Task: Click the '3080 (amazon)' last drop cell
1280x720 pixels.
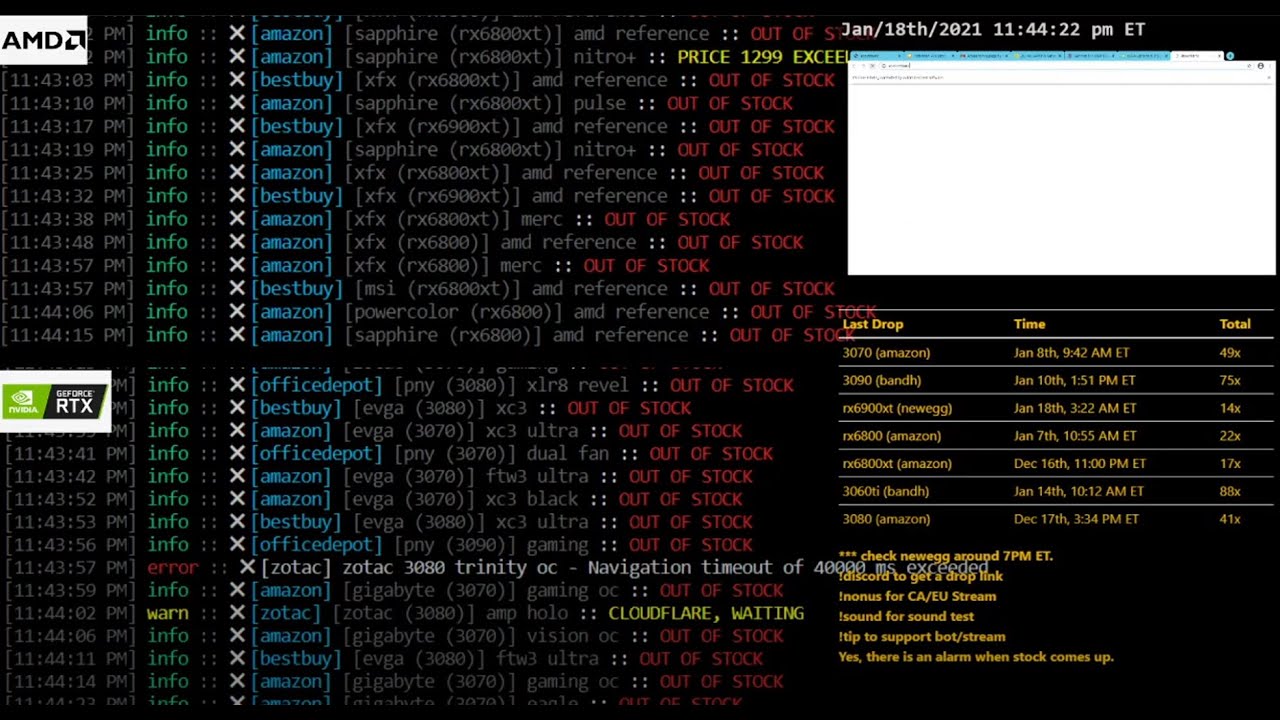Action: 886,519
